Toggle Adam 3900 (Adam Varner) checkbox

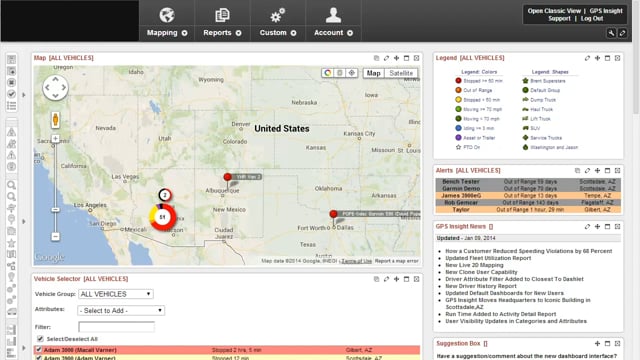coord(39,358)
